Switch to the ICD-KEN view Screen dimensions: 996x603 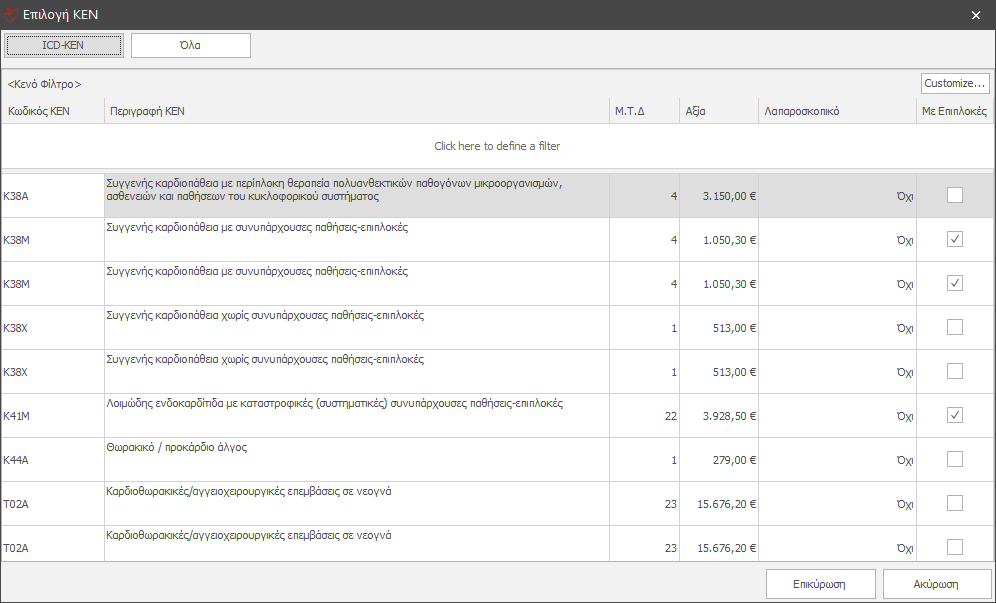(65, 45)
